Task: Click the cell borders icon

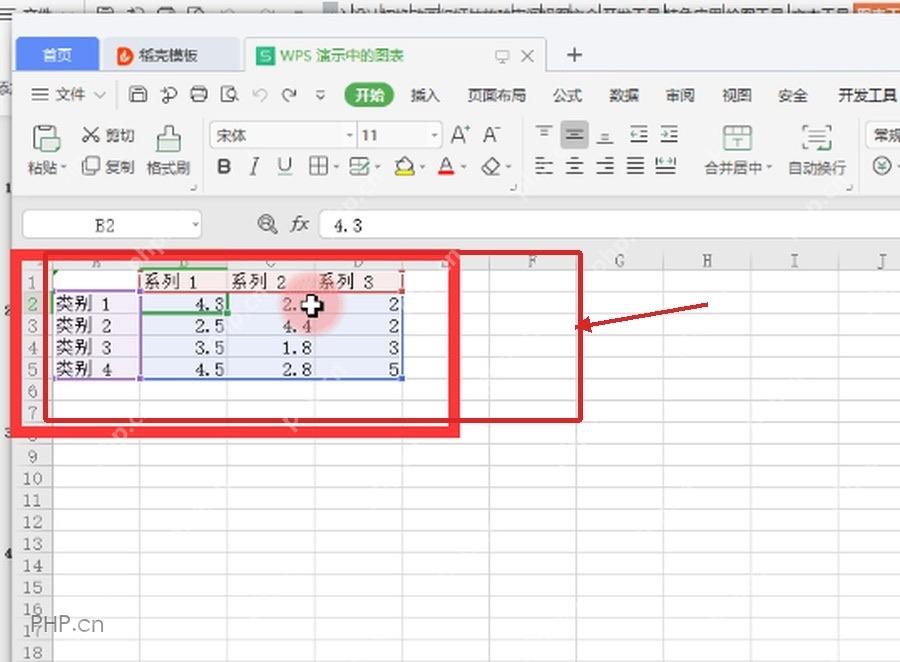Action: 319,167
